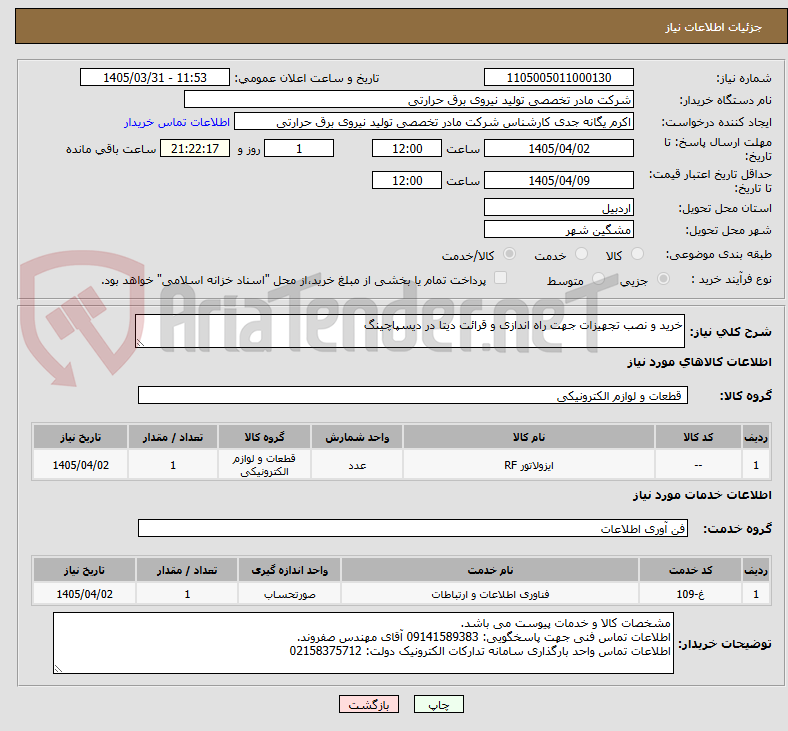Click the کد خدمت column header
The image size is (788, 731).
(x=691, y=570)
